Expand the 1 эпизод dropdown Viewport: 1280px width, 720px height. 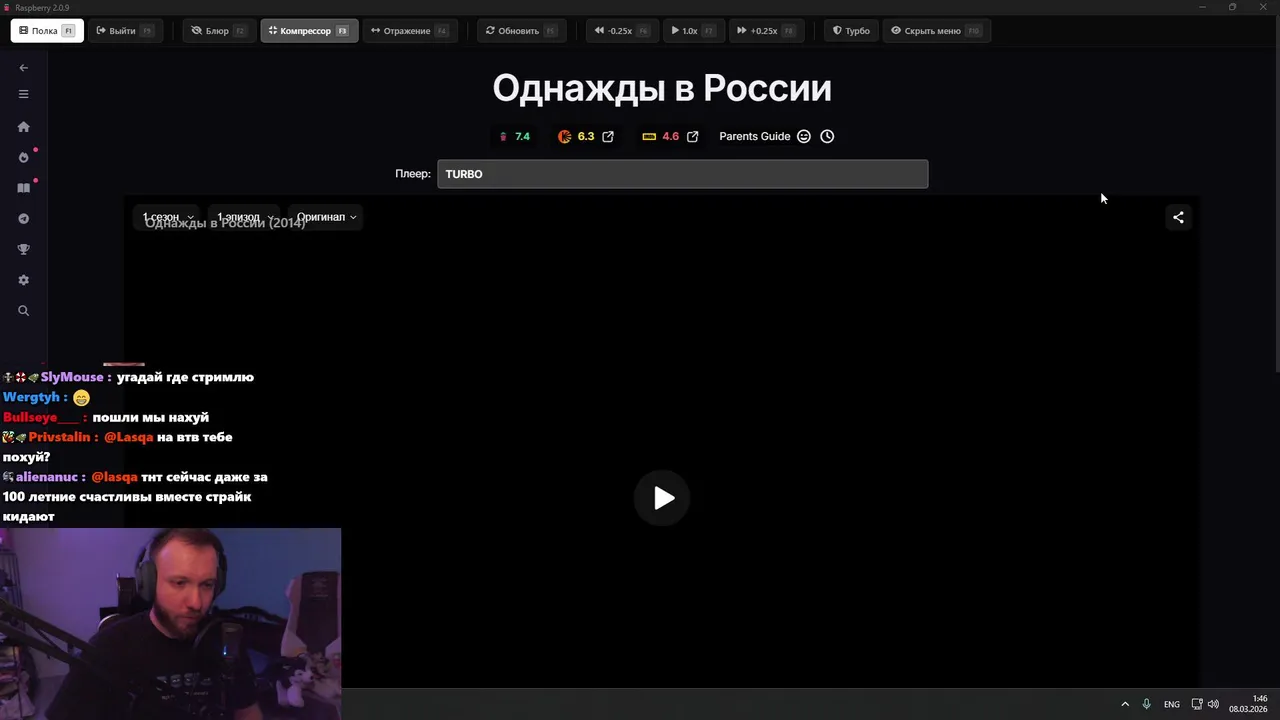click(245, 217)
